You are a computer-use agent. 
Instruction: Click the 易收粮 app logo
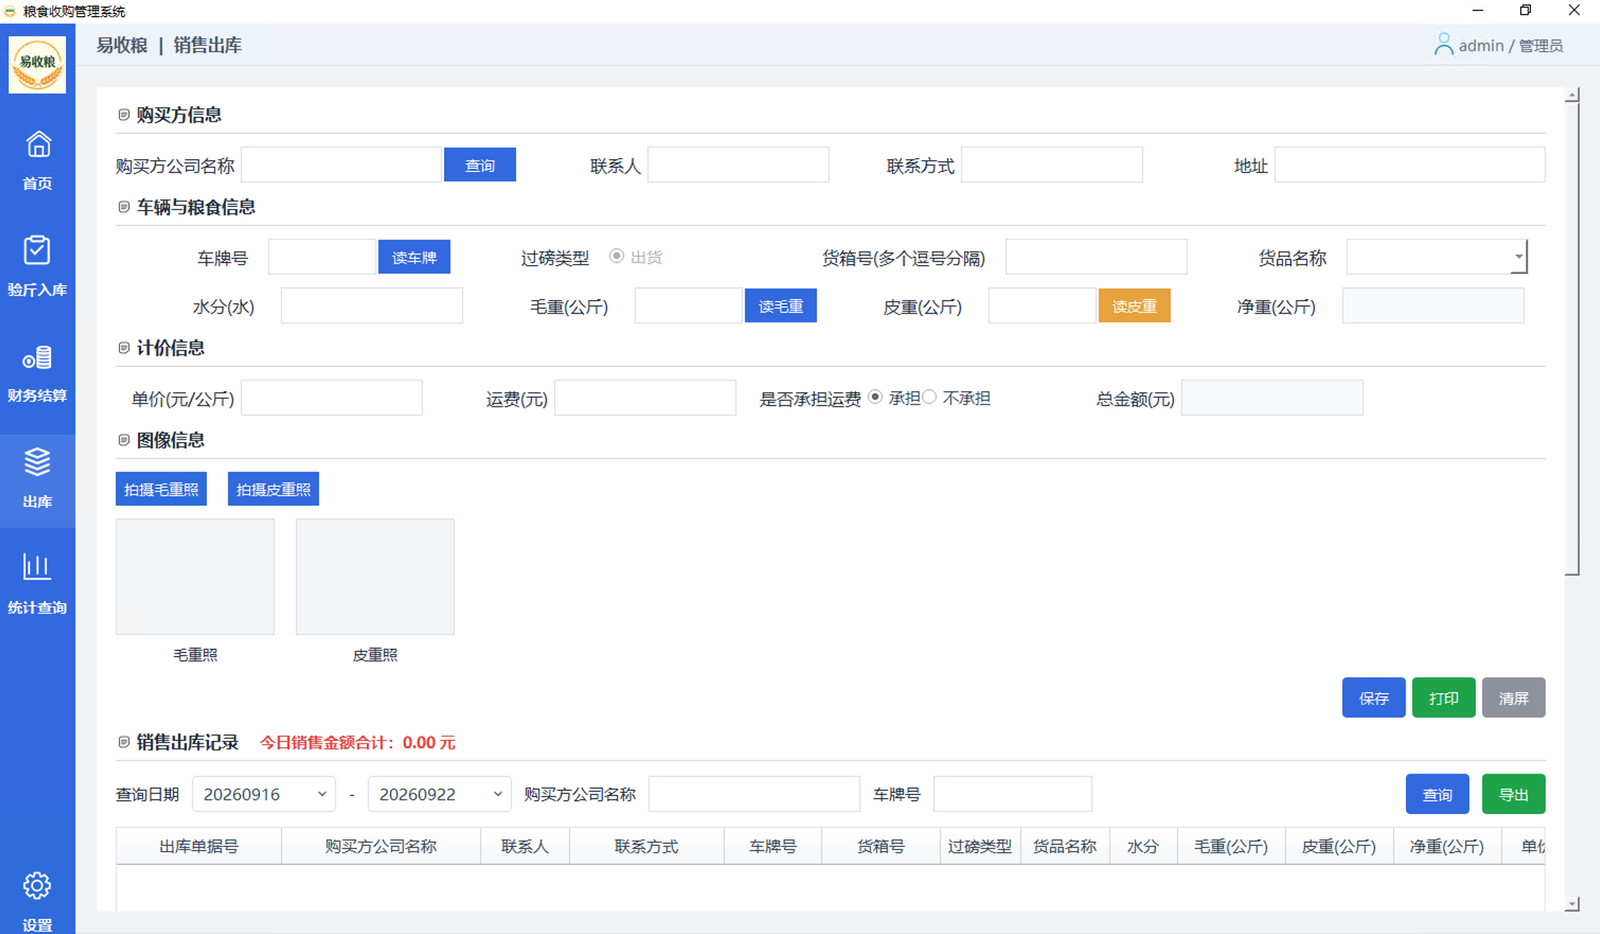(x=37, y=65)
